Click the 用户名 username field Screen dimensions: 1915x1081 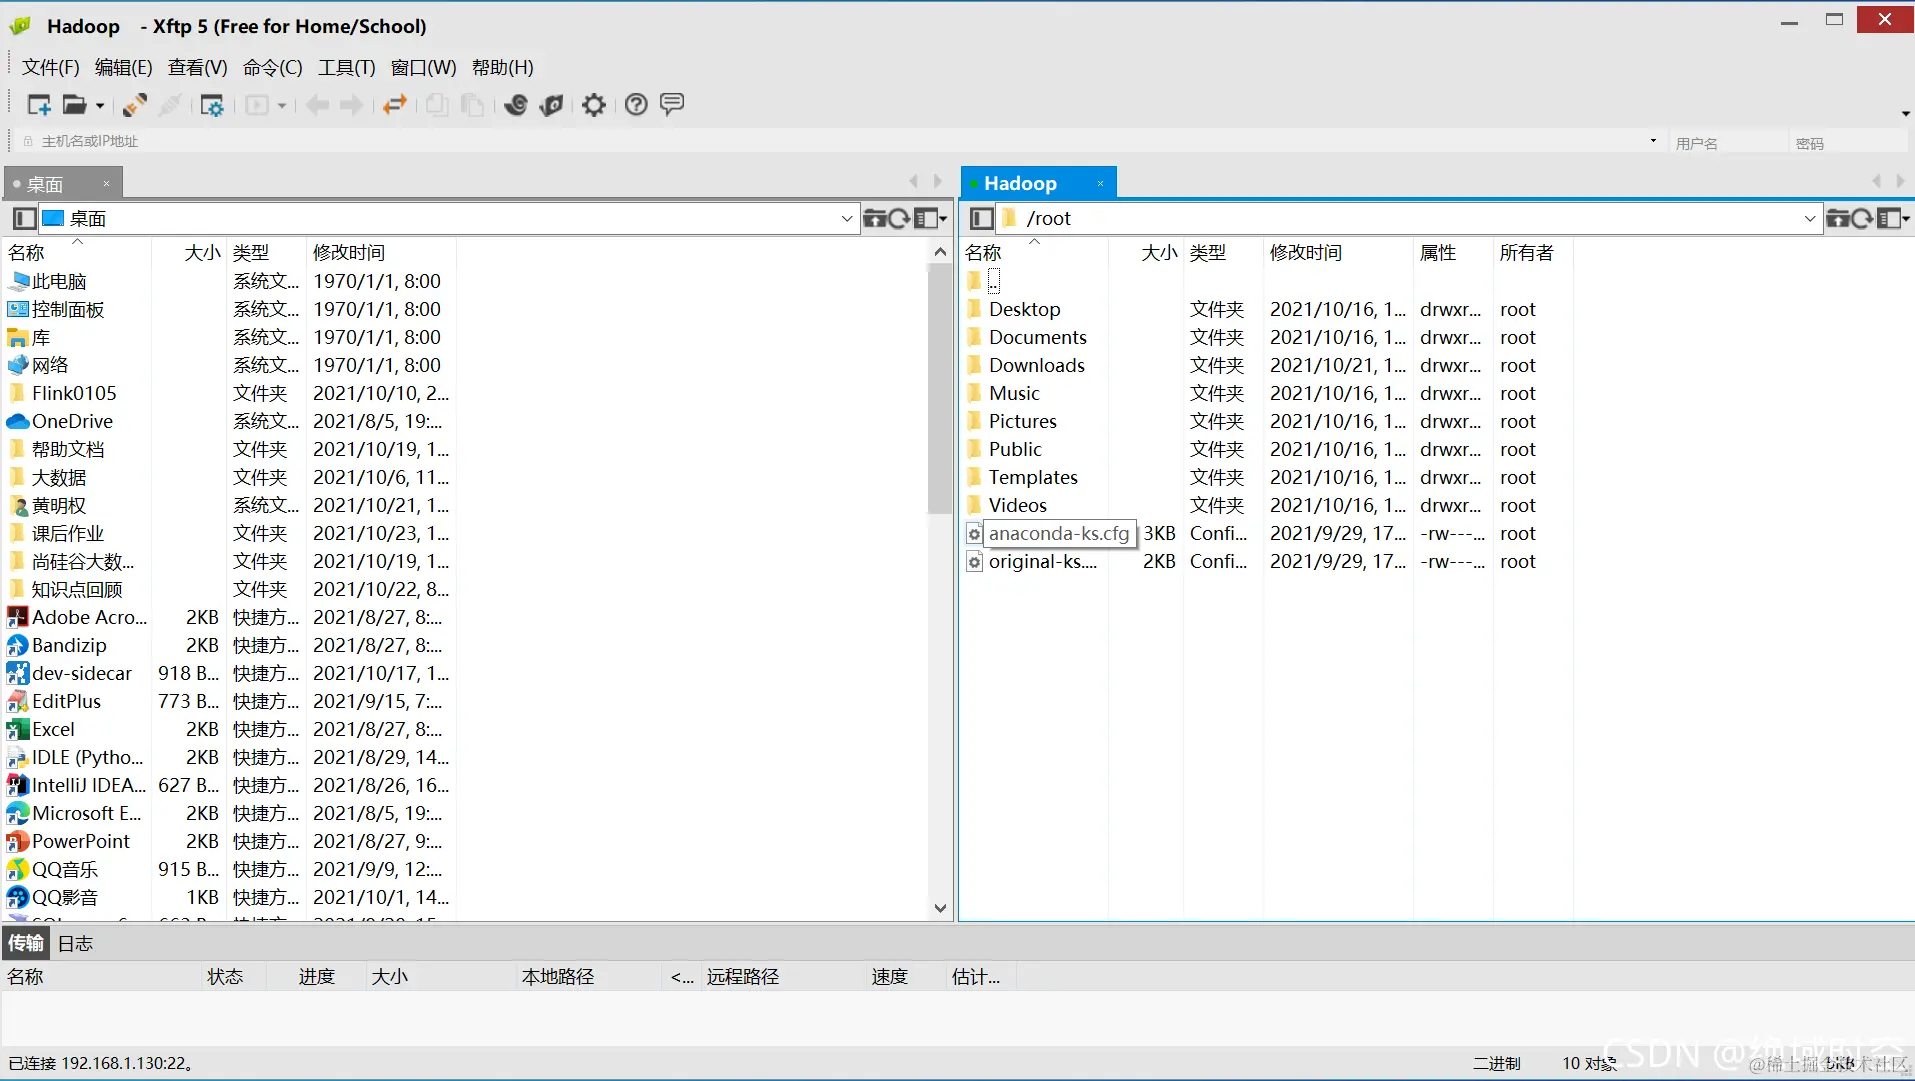pyautogui.click(x=1728, y=143)
